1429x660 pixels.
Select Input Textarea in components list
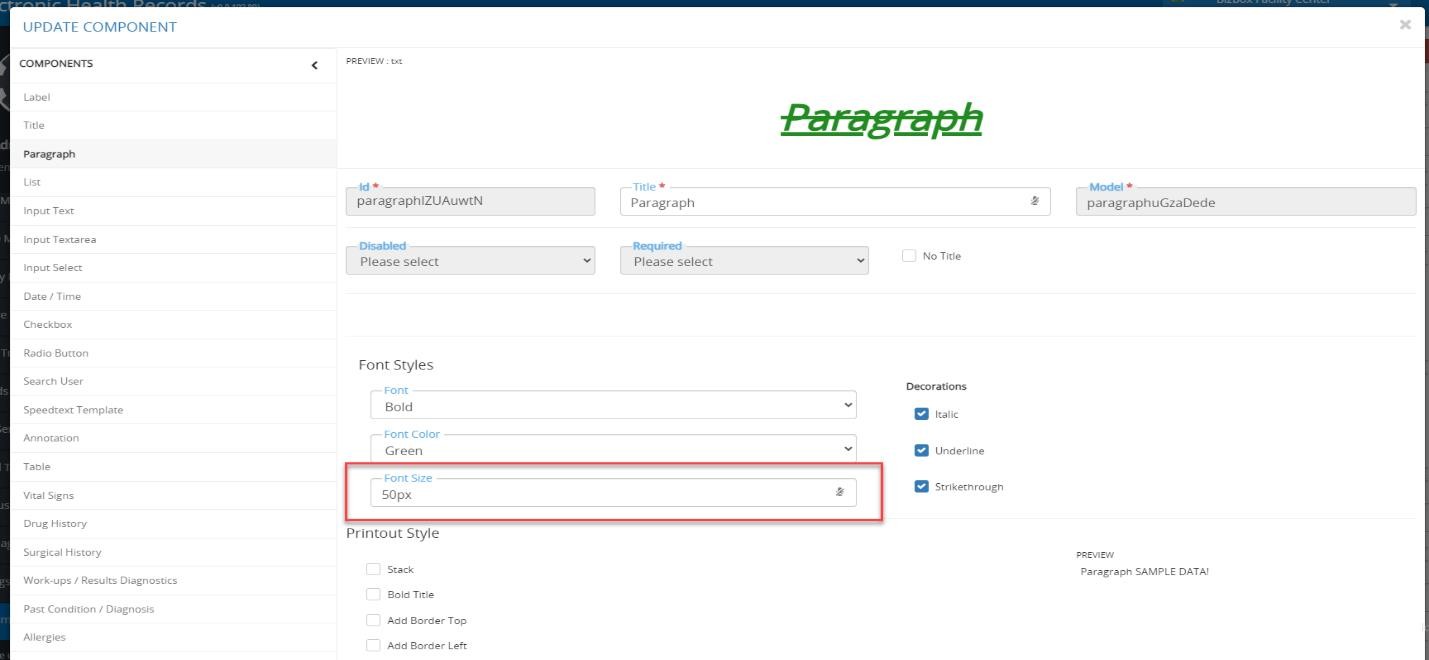point(60,240)
